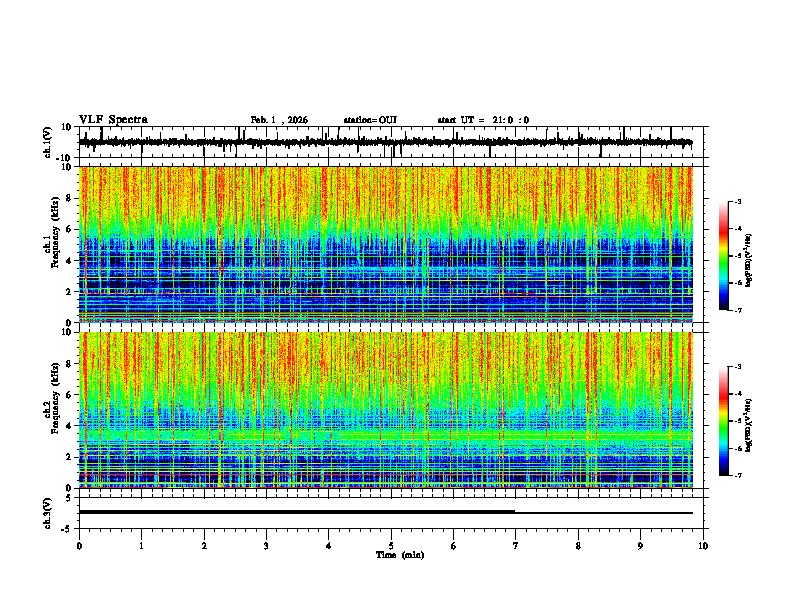This screenshot has height=612, width=792.
Task: Select the "Feb. 1 , 2026" date text
Action: tap(279, 120)
